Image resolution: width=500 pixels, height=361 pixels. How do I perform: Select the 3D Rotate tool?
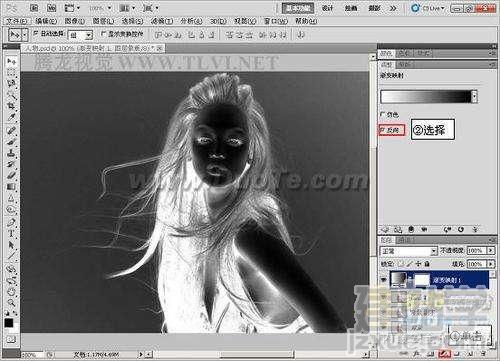(x=11, y=269)
